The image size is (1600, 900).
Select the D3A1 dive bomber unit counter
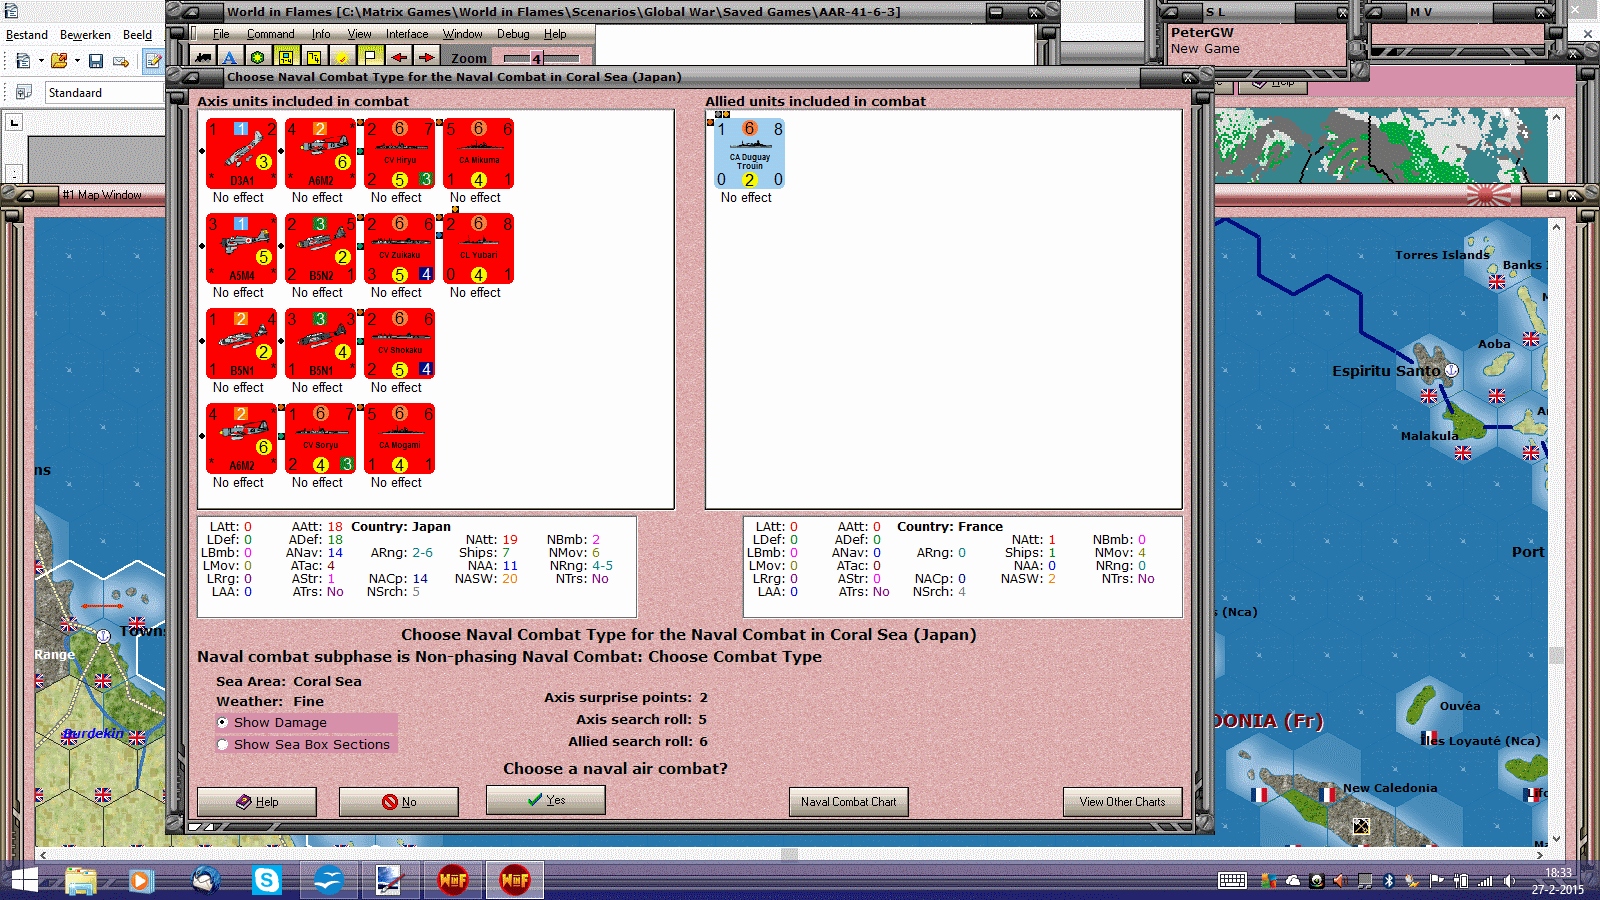(241, 153)
